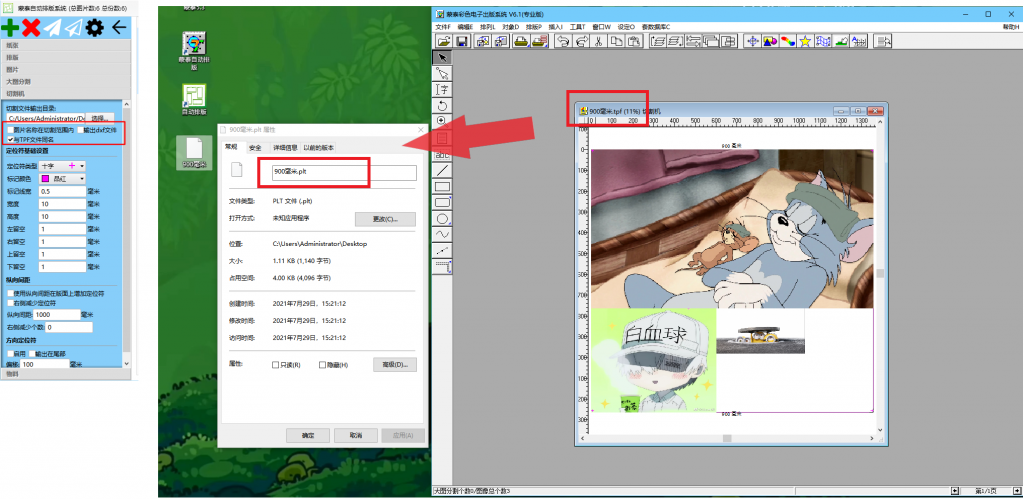Select the rotate tool
The height and width of the screenshot is (499, 1024).
click(443, 106)
